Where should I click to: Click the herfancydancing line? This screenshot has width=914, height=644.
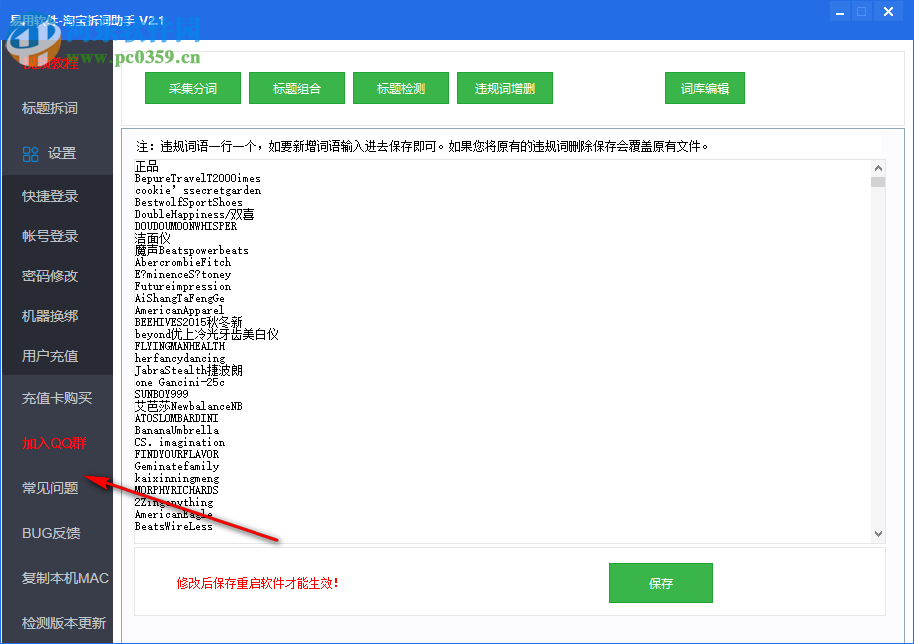180,358
